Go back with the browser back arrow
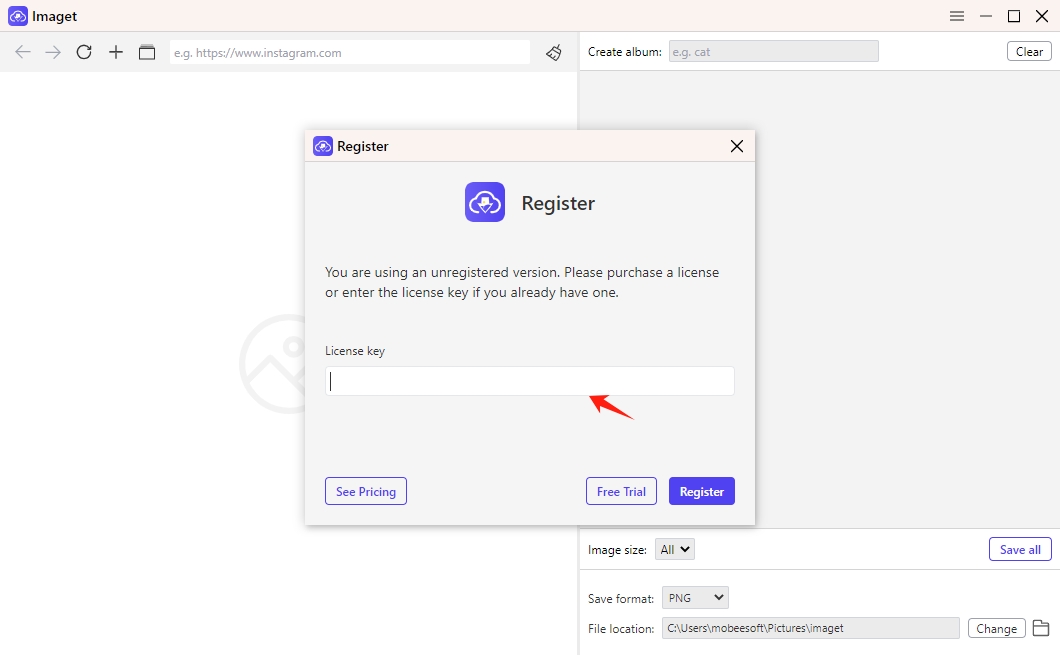 pyautogui.click(x=23, y=52)
